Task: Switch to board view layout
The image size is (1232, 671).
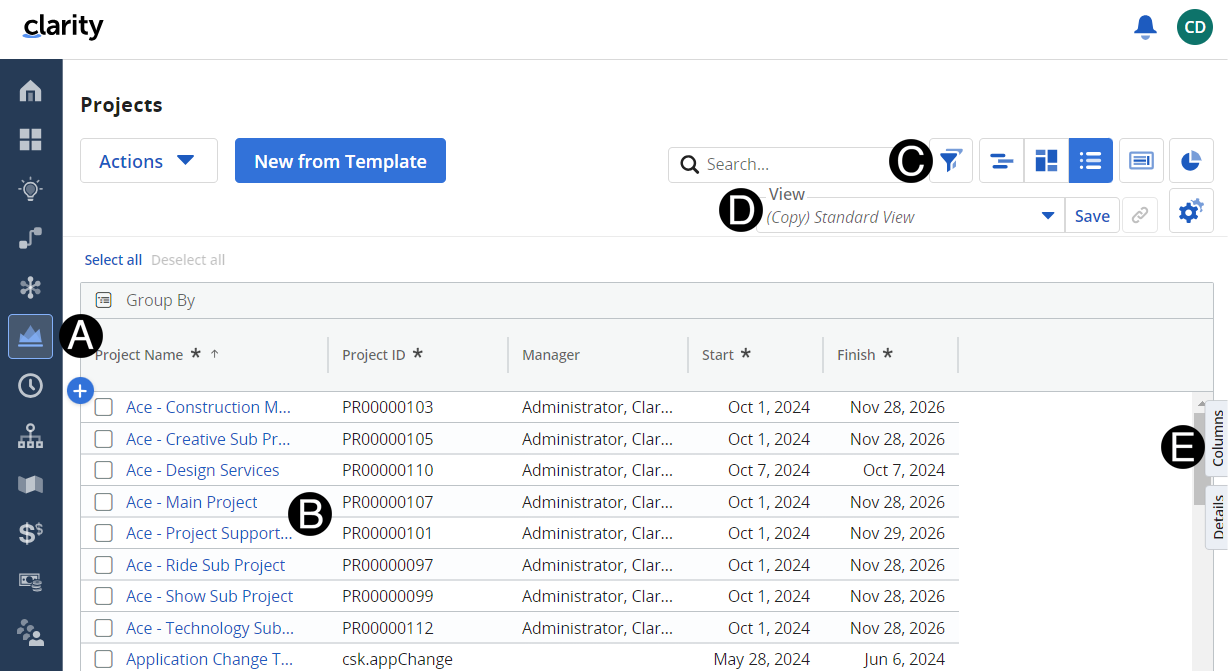Action: (1046, 161)
